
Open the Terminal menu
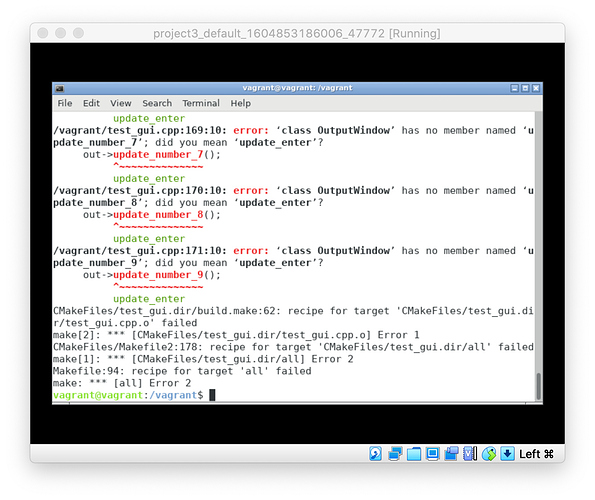click(x=201, y=103)
